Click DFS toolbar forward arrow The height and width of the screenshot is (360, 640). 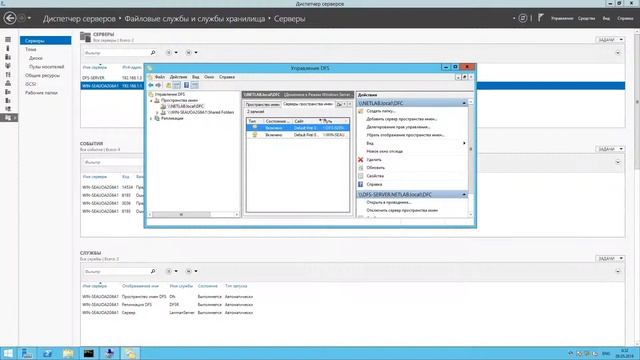(x=158, y=85)
